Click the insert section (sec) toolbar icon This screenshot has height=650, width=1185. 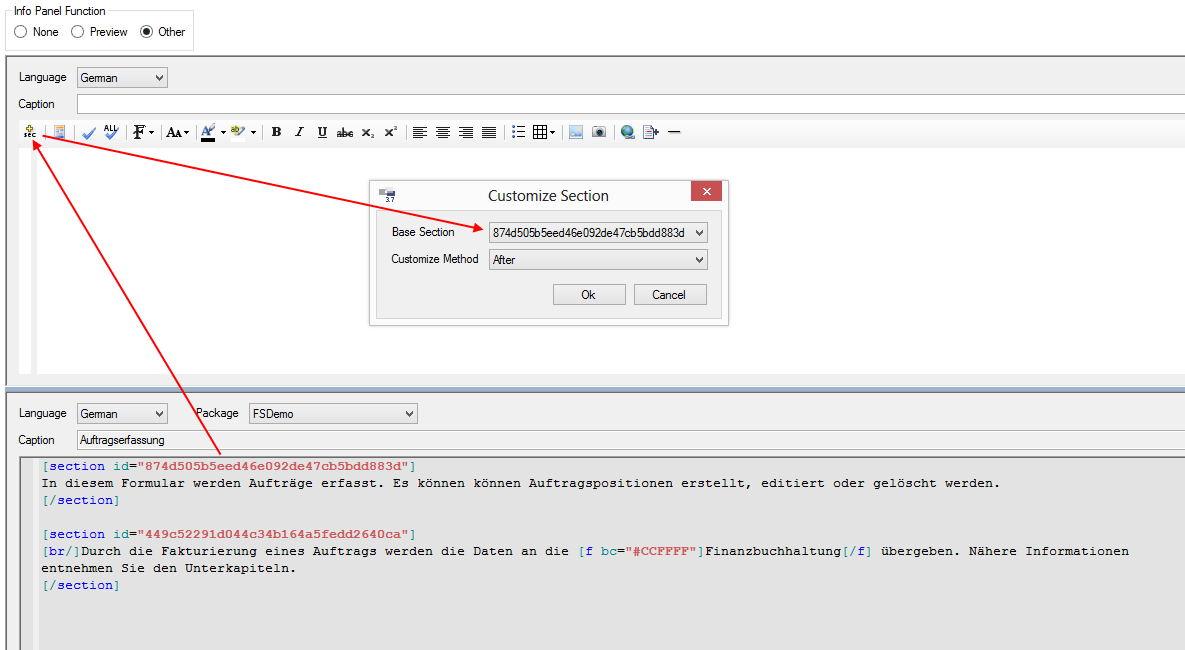[x=29, y=132]
